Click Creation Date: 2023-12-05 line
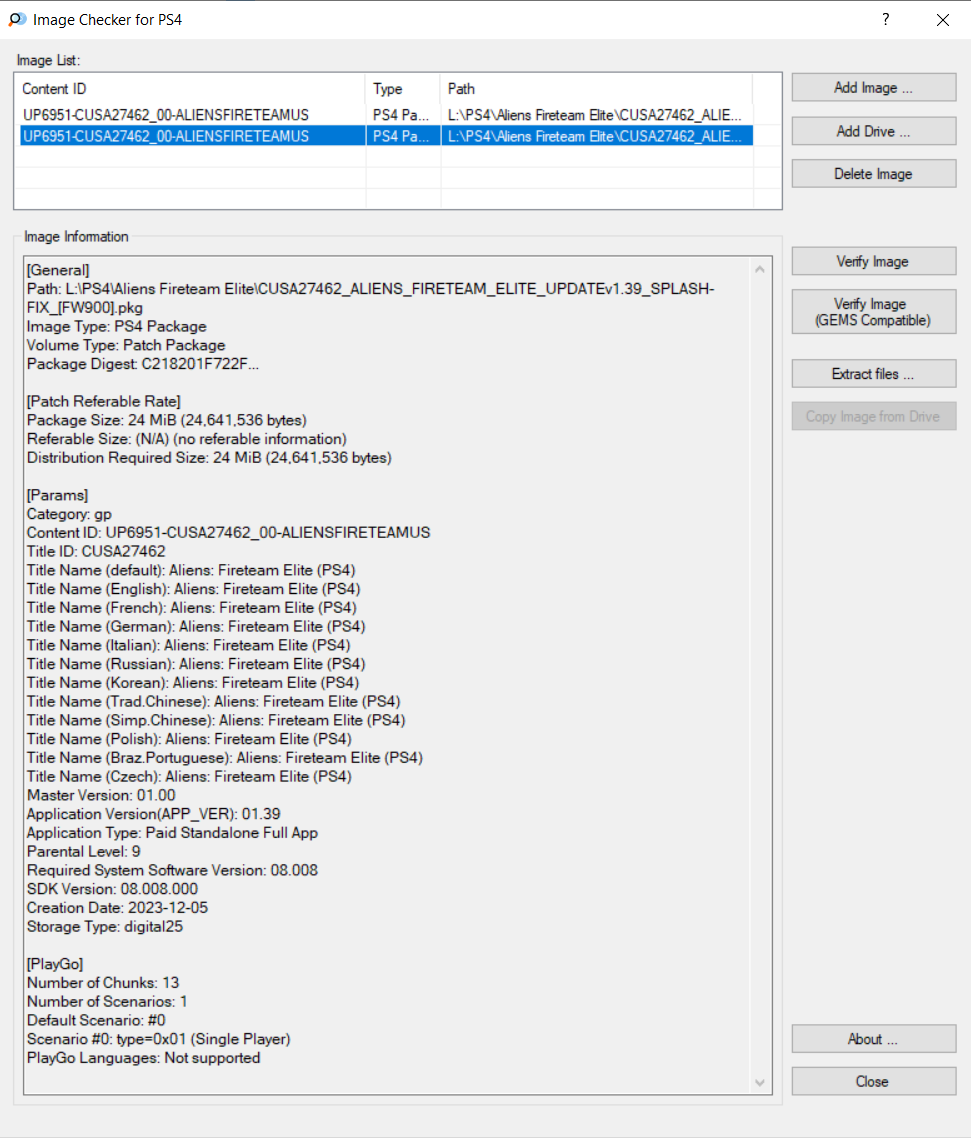 tap(118, 908)
